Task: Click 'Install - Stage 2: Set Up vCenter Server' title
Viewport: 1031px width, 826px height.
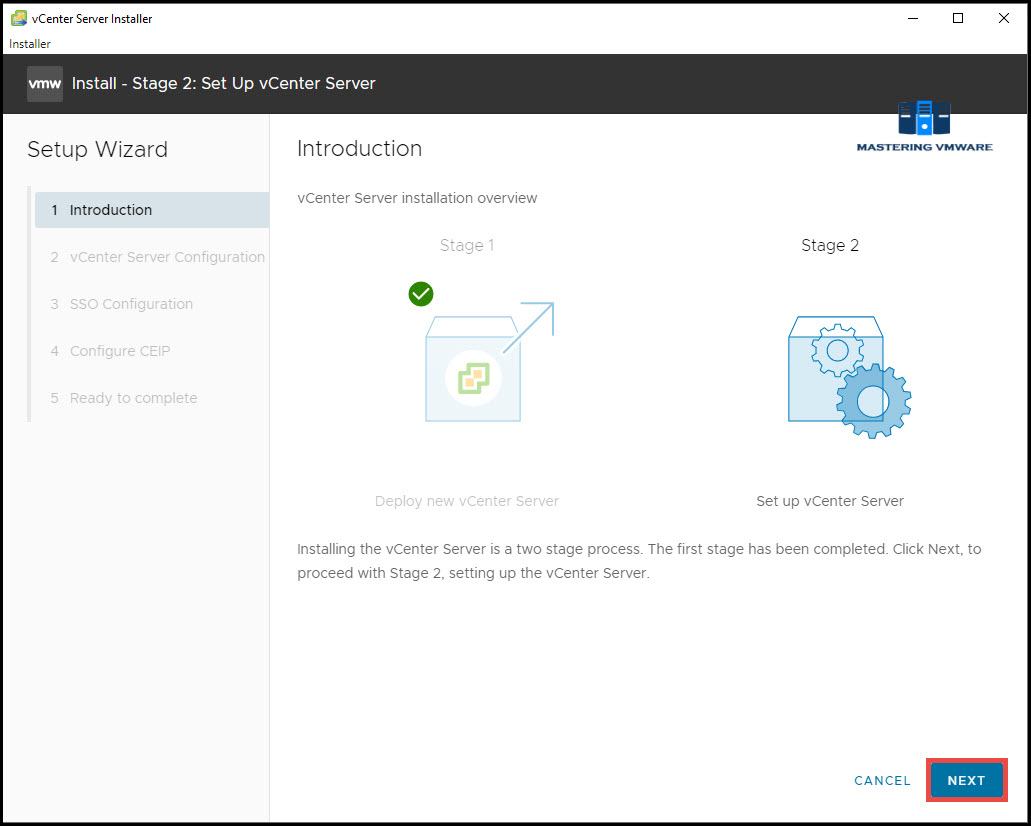Action: click(x=224, y=84)
